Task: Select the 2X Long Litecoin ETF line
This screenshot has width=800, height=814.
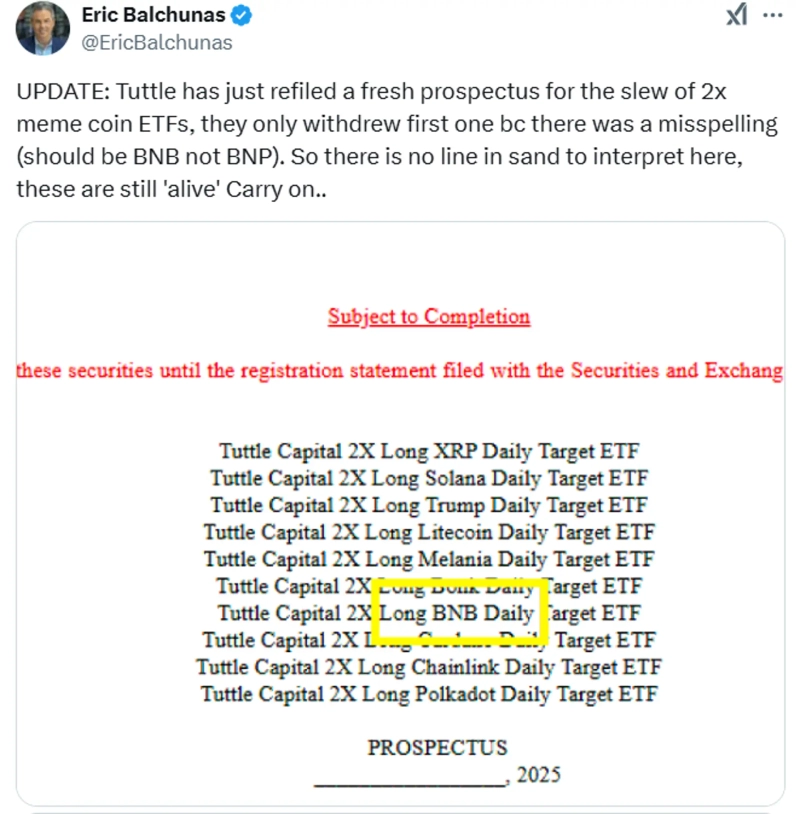Action: tap(429, 532)
